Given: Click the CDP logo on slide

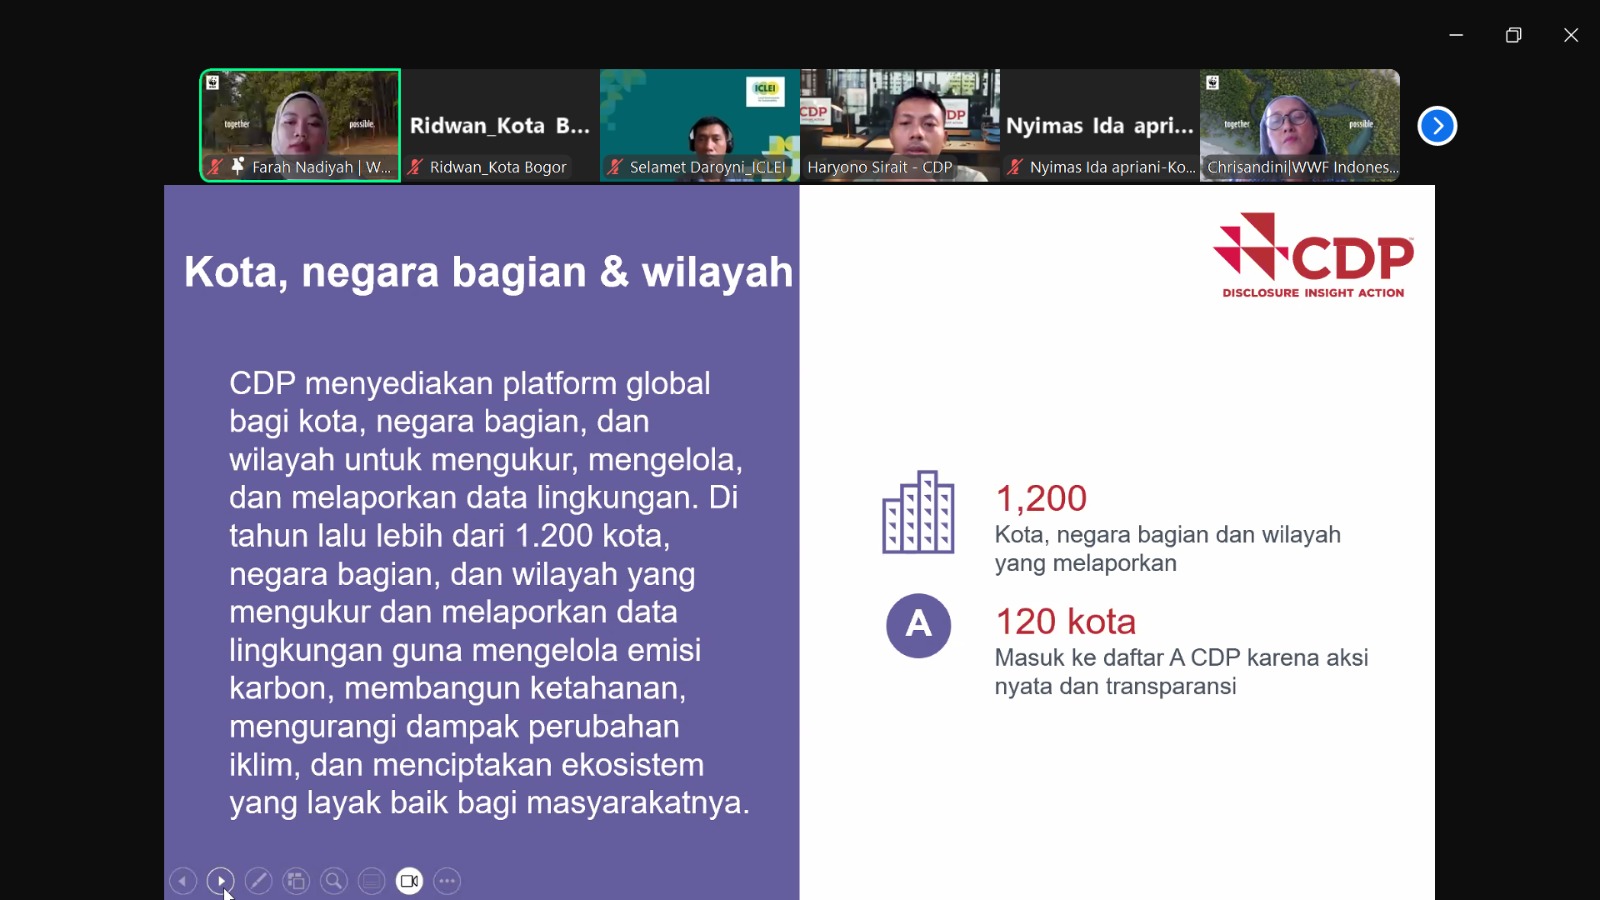Looking at the screenshot, I should (x=1313, y=255).
